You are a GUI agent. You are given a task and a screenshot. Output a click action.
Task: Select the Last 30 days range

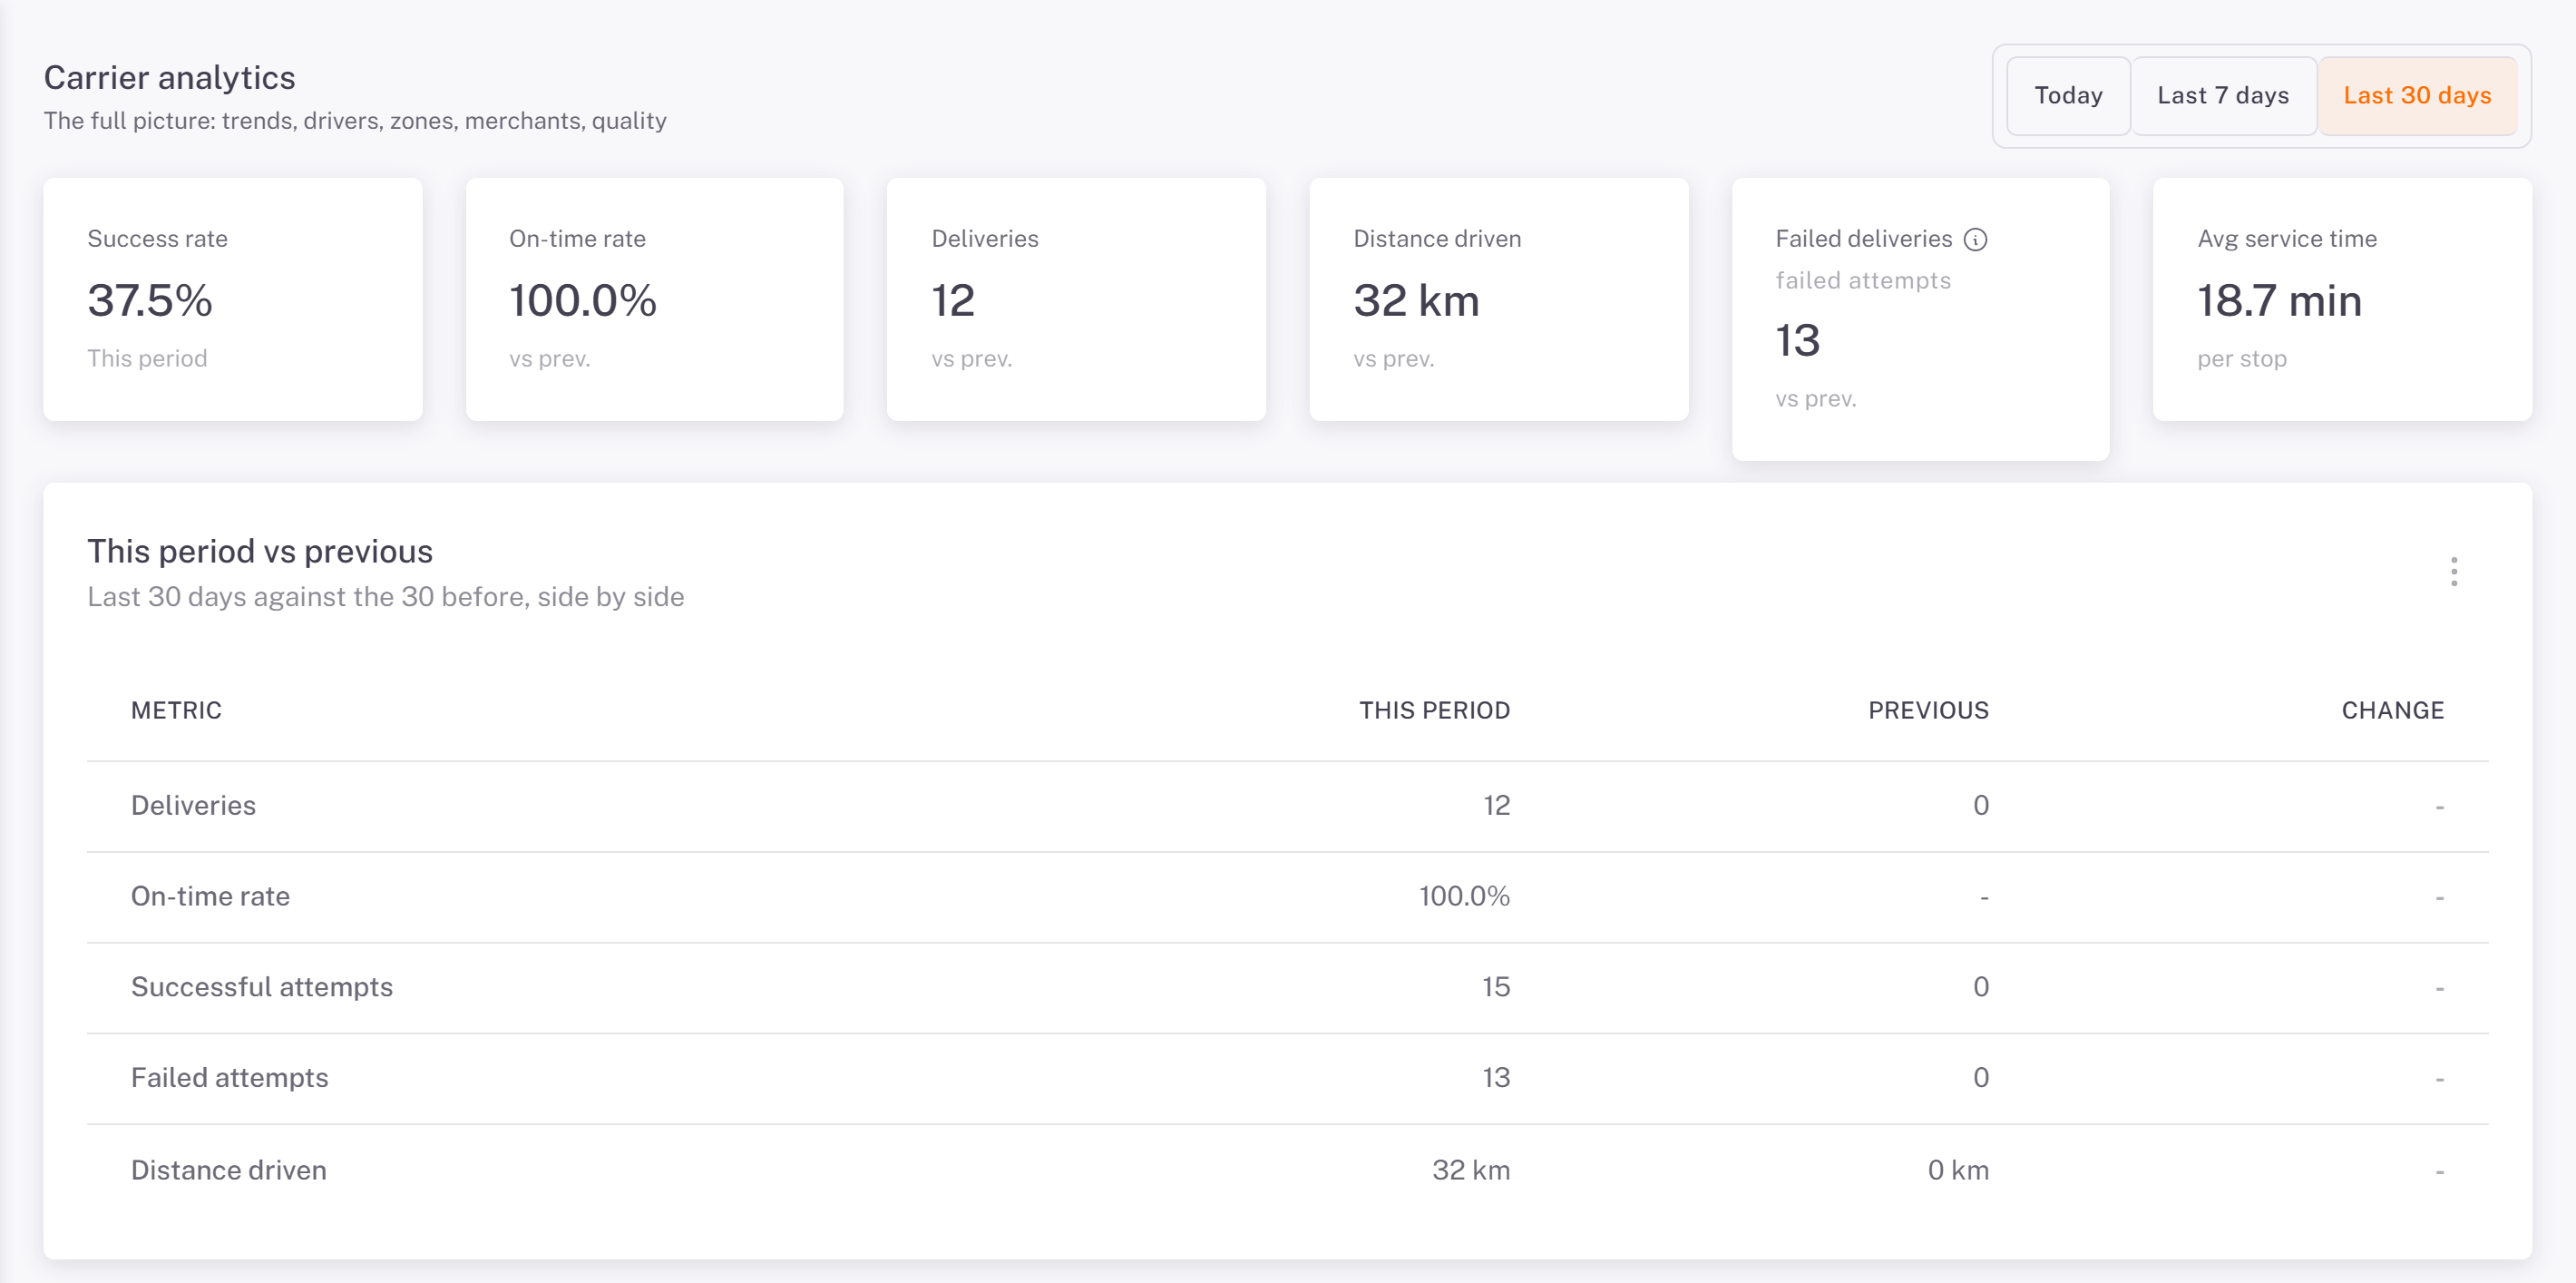point(2417,96)
